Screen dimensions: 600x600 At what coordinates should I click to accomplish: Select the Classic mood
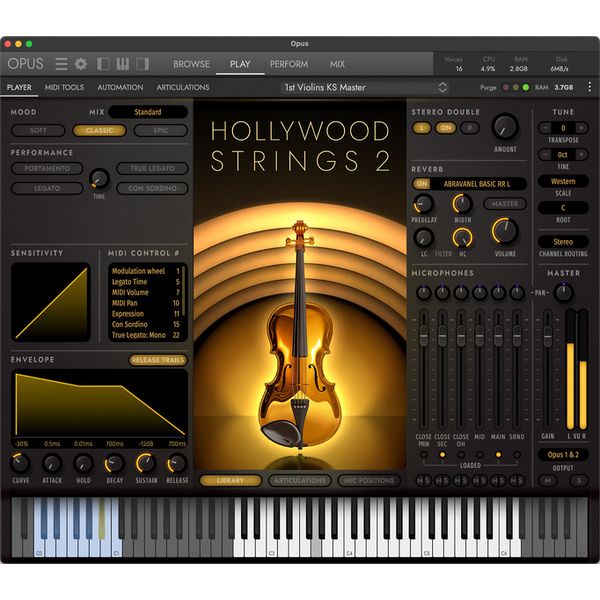pos(99,130)
